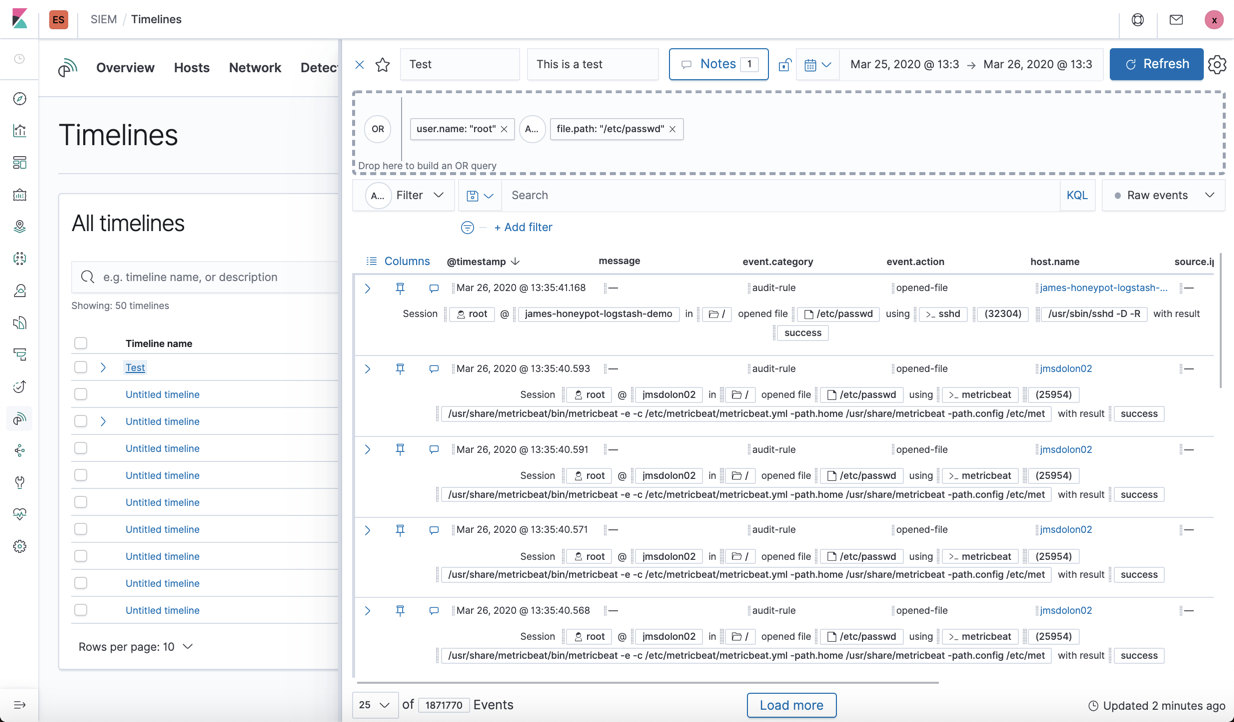Open the Management gear icon in sidebar
The width and height of the screenshot is (1234, 722).
tap(19, 547)
